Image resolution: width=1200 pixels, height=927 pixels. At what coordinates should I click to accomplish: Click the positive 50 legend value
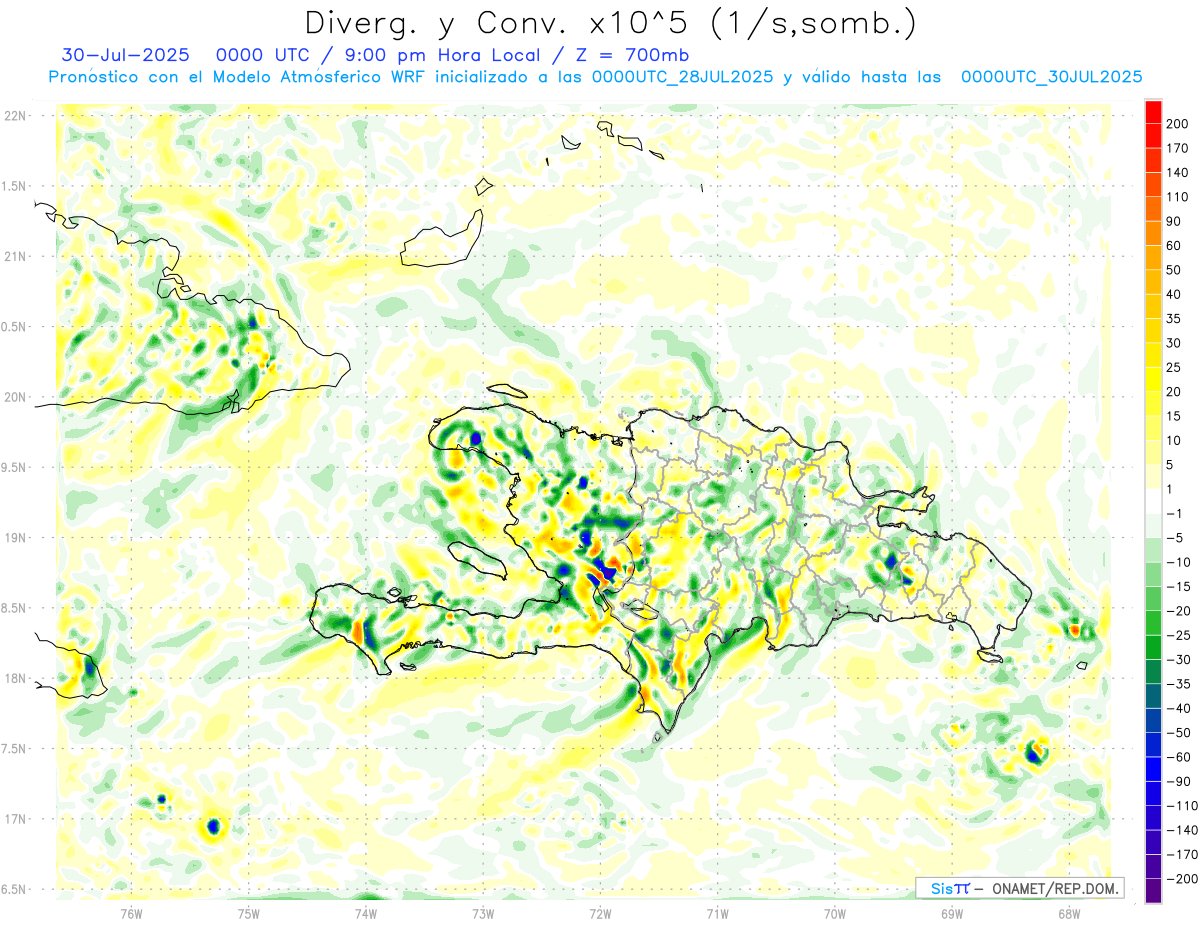tap(1174, 270)
